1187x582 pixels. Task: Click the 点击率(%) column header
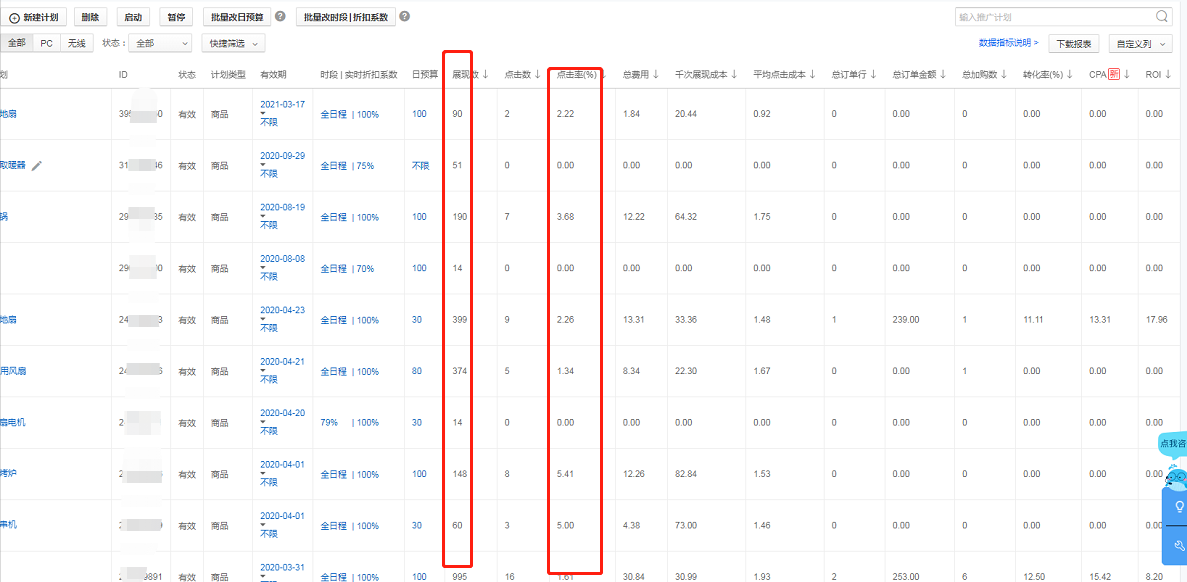[577, 75]
